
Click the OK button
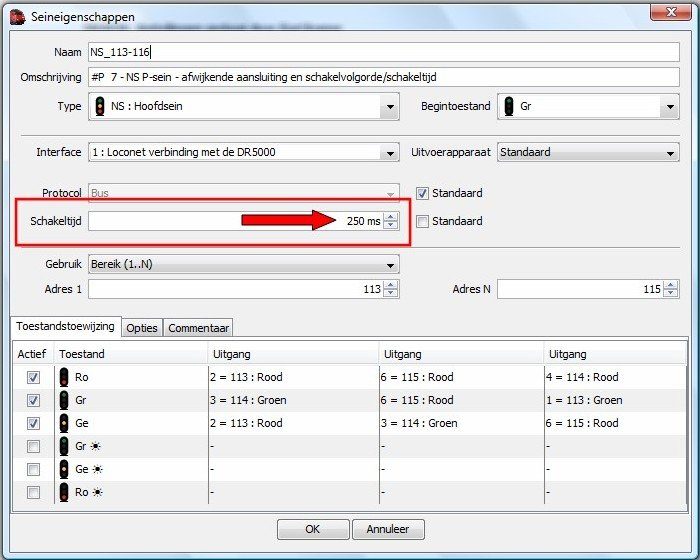coord(313,529)
